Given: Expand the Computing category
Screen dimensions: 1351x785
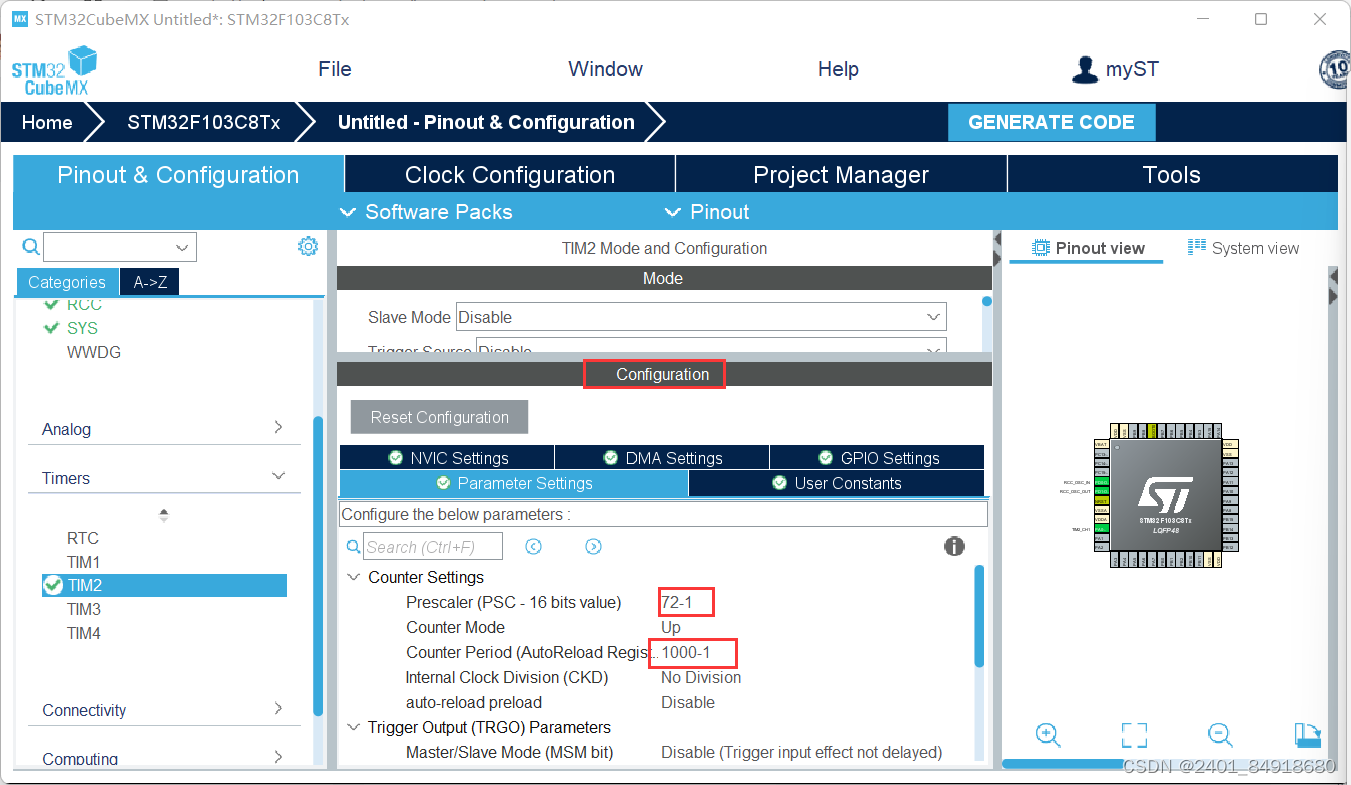Looking at the screenshot, I should 164,758.
